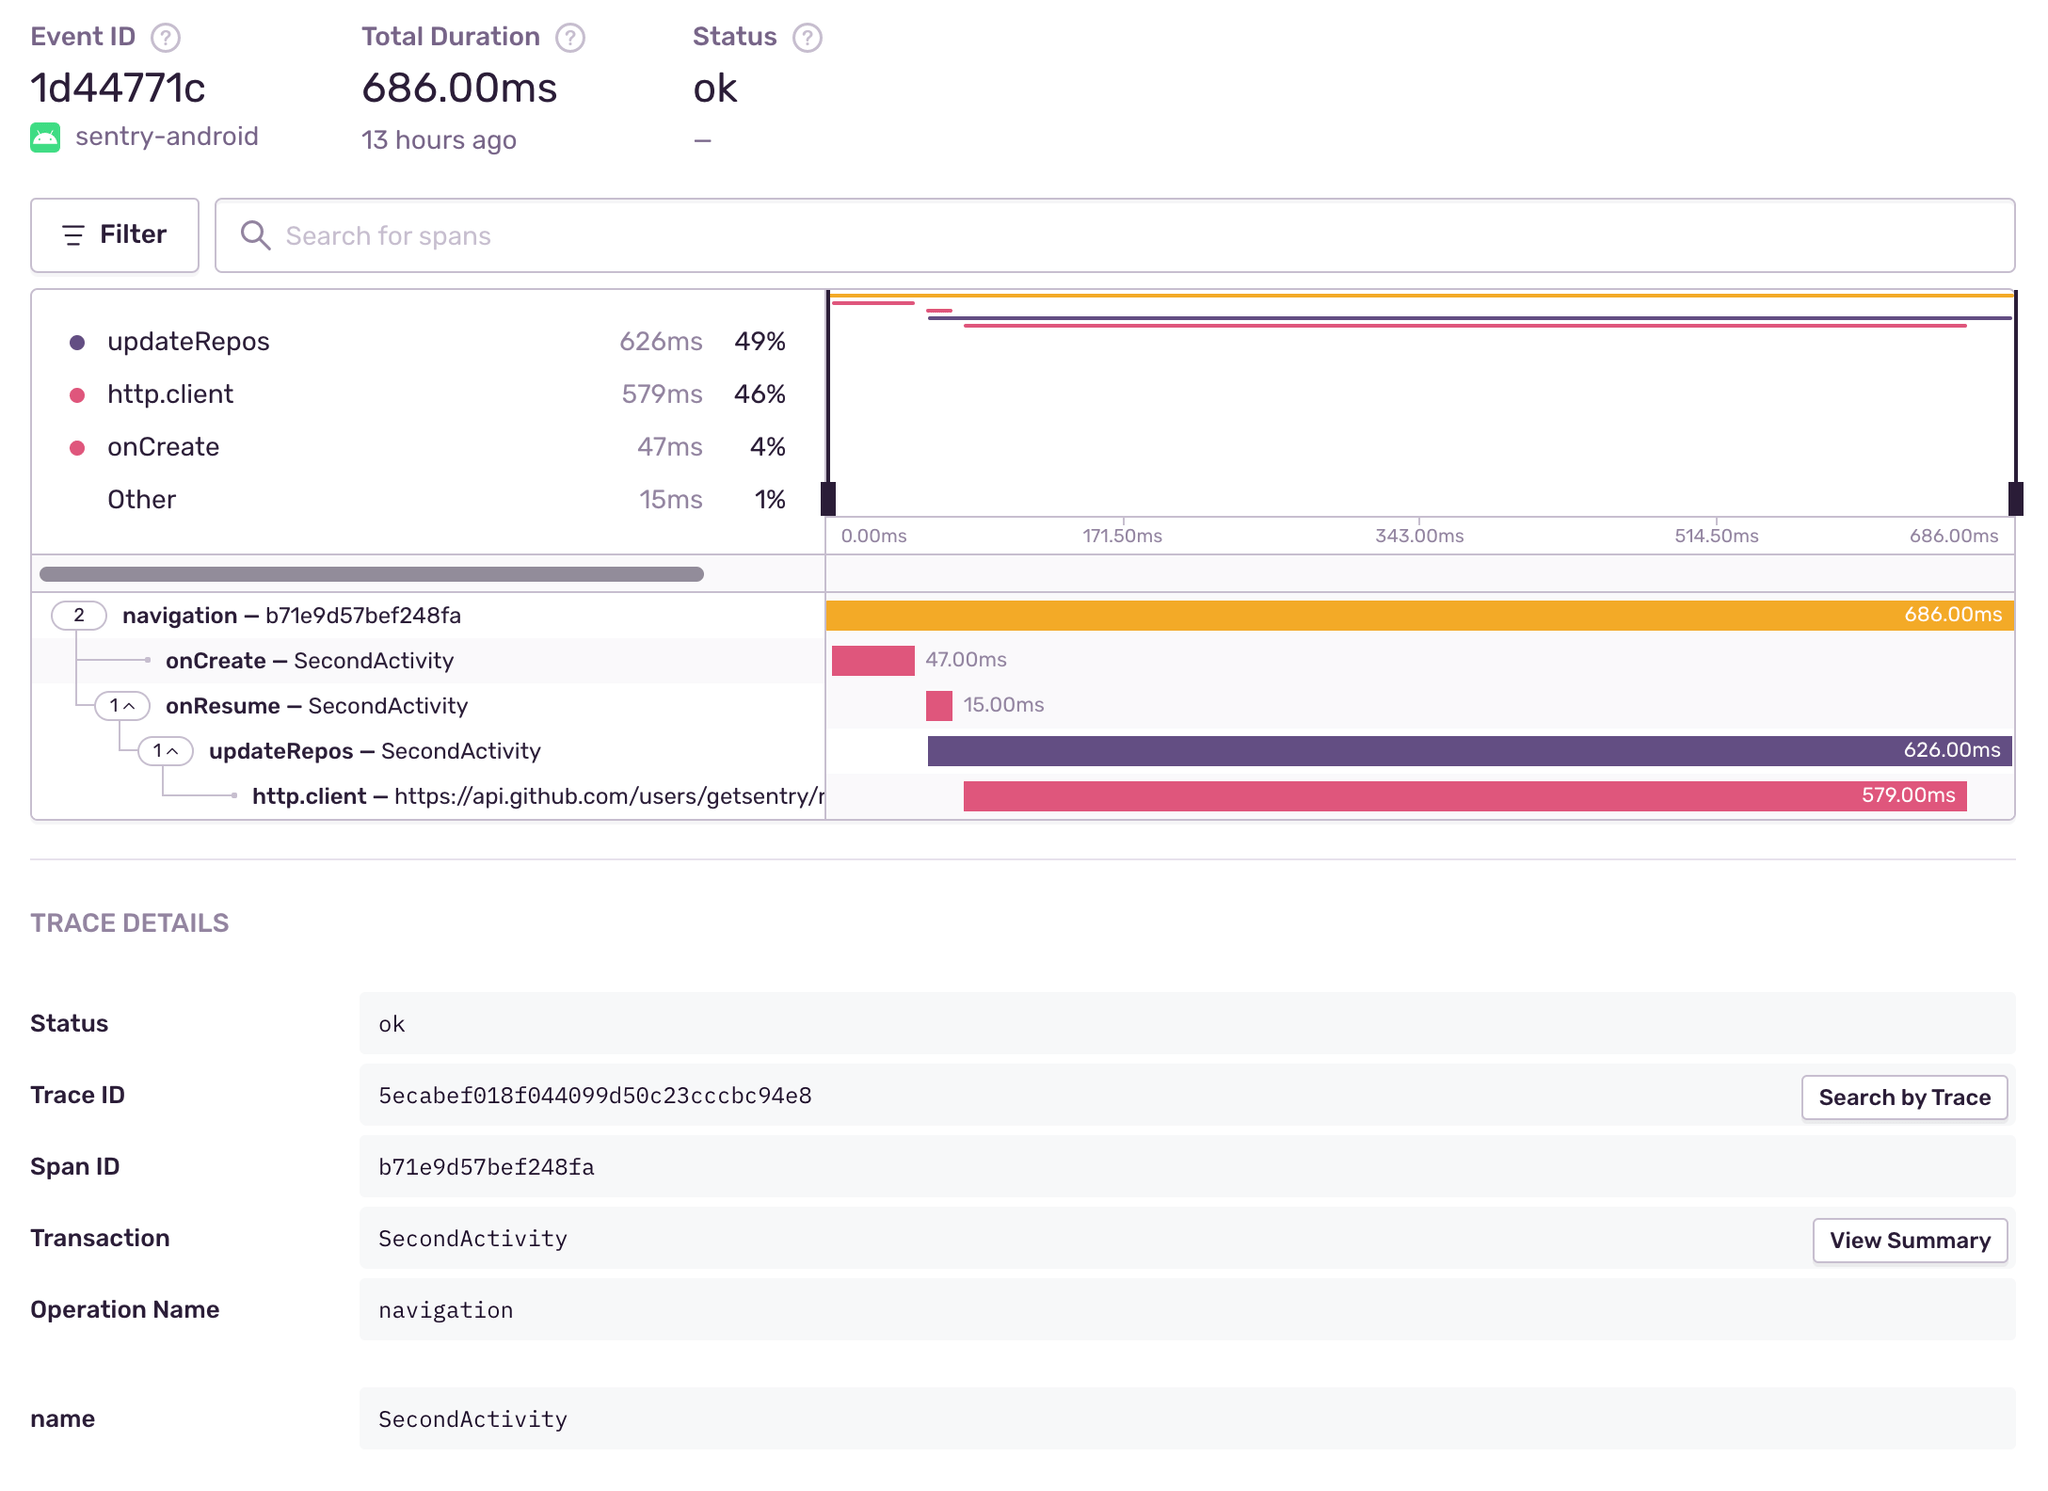Screen dimensions: 2048x1491
Task: Click the left minimap window drag handle
Action: click(828, 498)
